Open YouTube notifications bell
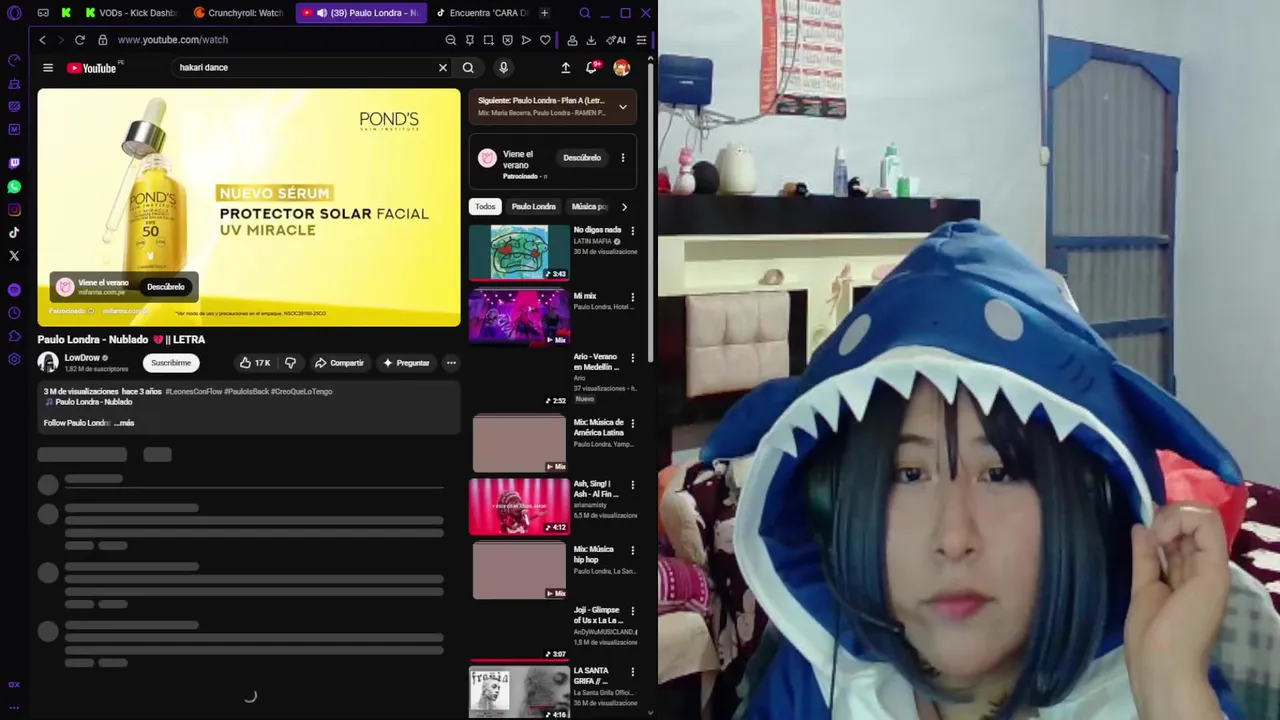1280x720 pixels. 591,68
